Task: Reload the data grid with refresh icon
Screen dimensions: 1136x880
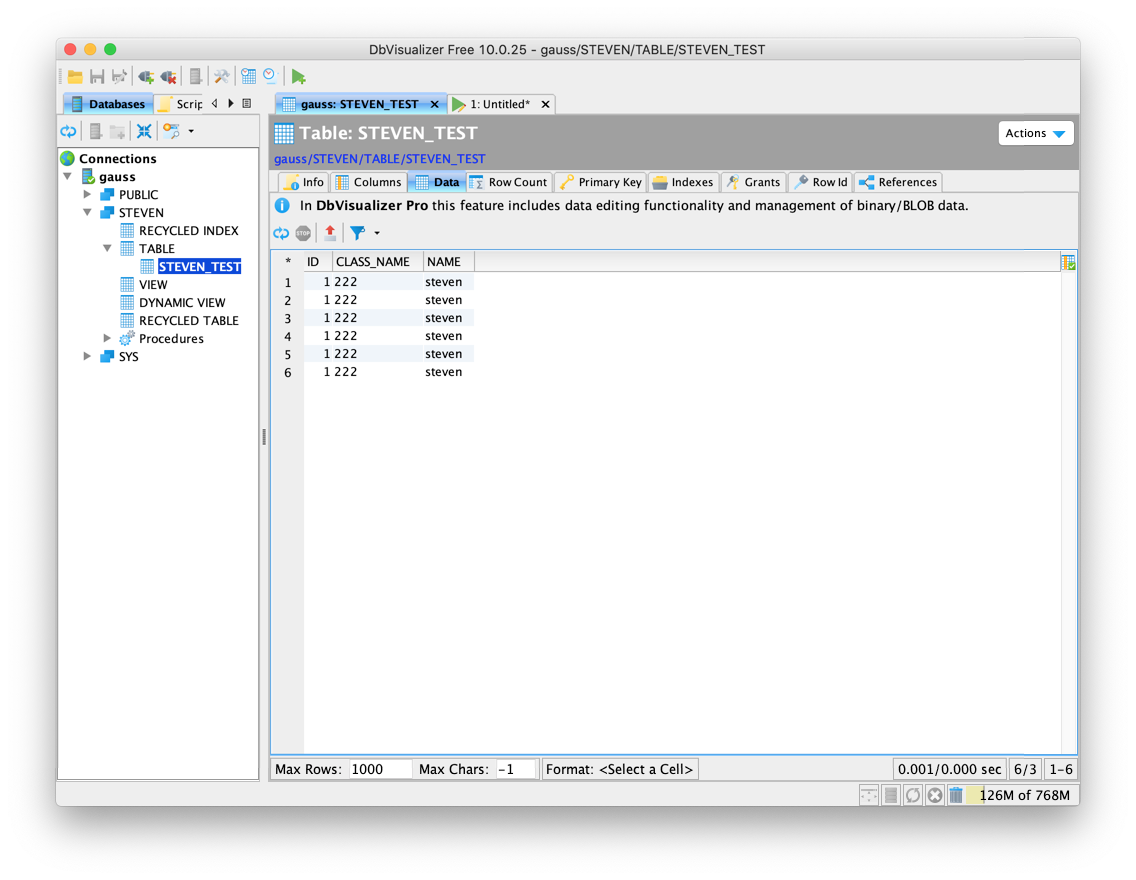Action: click(x=281, y=233)
